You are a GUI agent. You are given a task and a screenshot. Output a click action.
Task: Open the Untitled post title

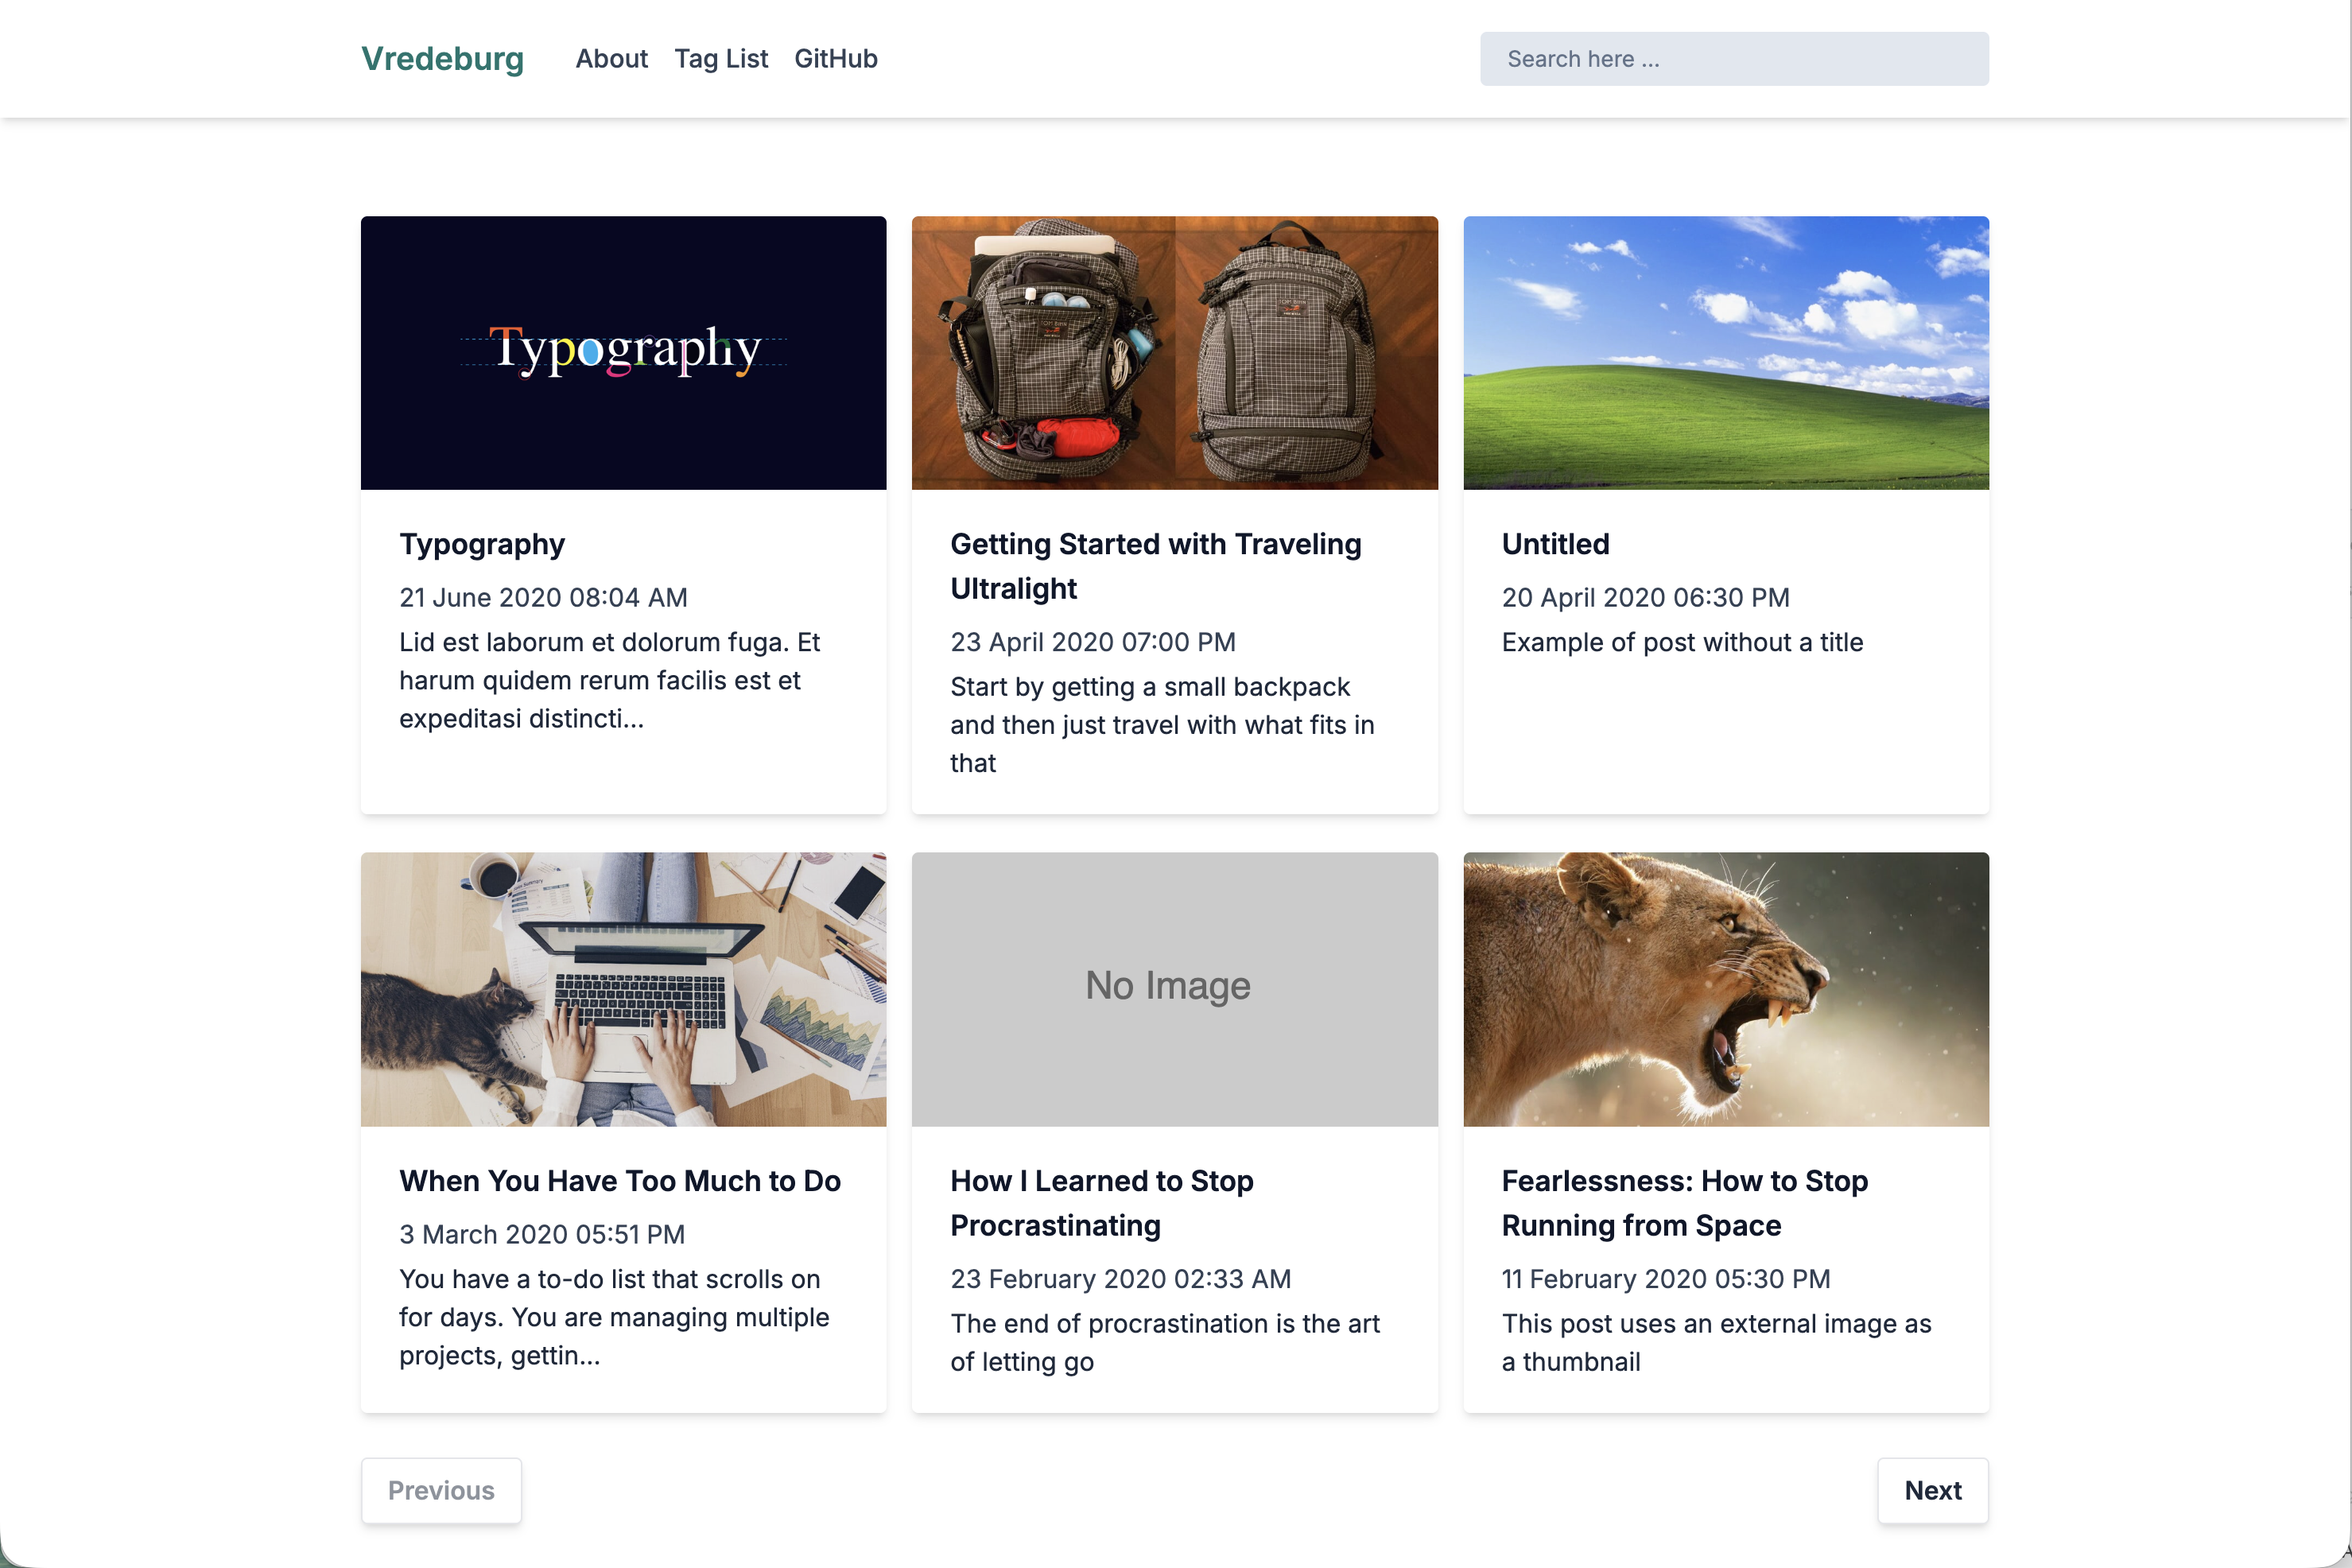tap(1555, 544)
